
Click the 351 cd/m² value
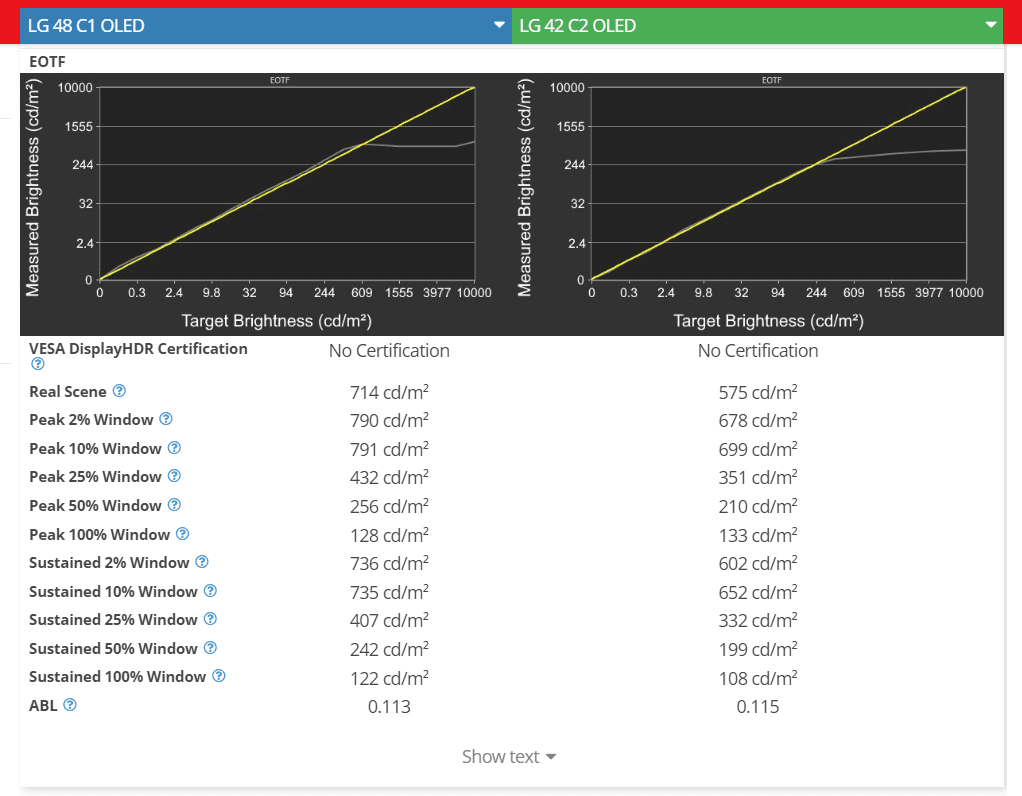click(758, 477)
